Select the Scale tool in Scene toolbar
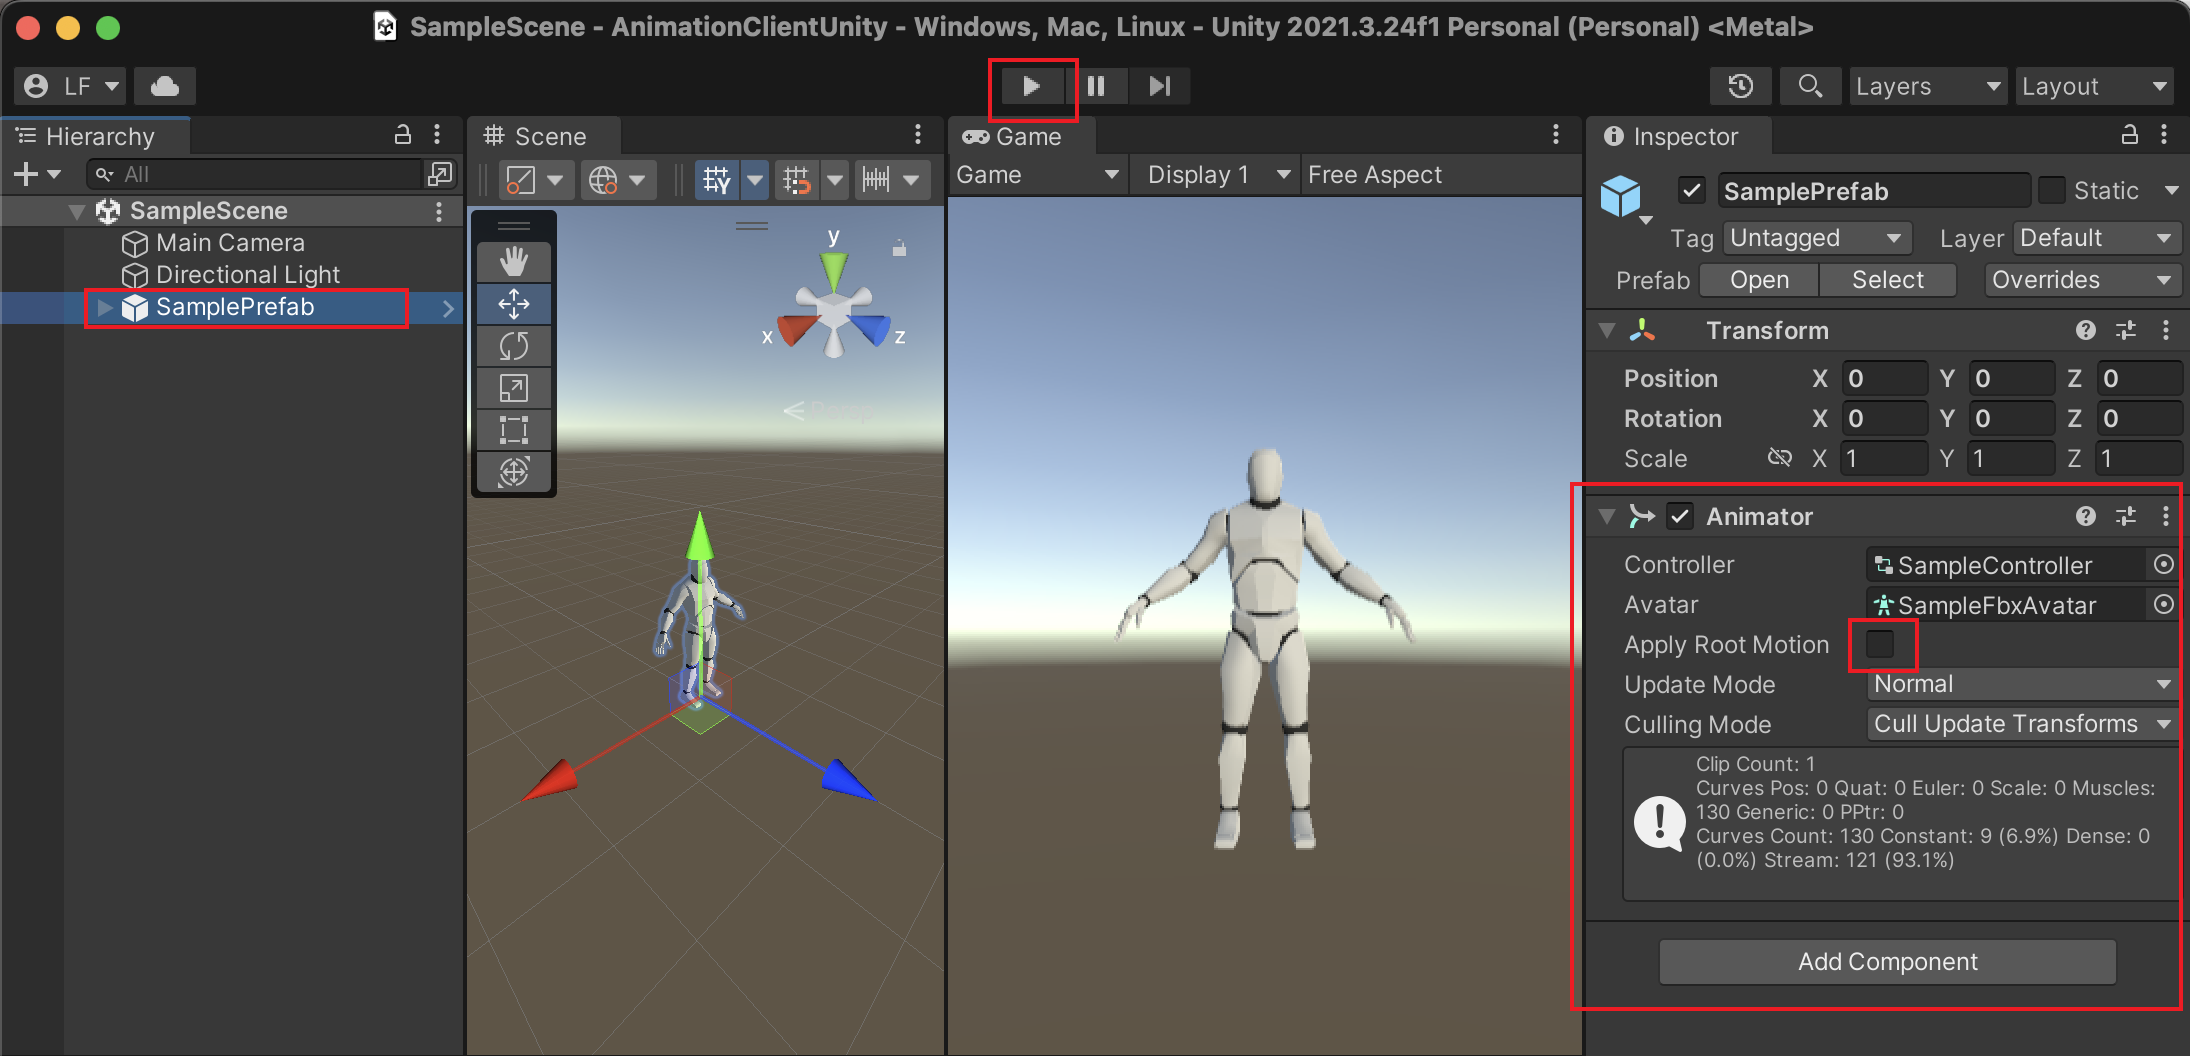Screen dimensions: 2190x1056 coord(513,388)
